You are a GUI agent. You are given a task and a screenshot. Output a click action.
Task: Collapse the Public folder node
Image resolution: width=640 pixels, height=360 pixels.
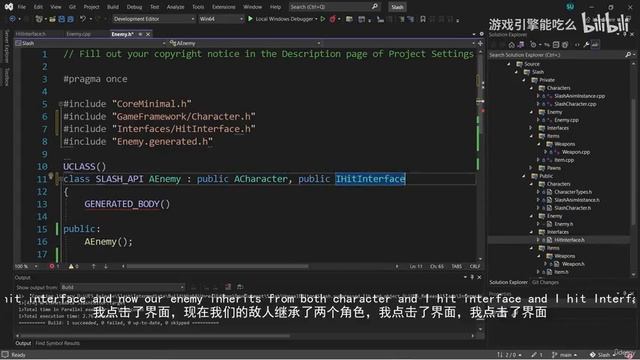(524, 176)
